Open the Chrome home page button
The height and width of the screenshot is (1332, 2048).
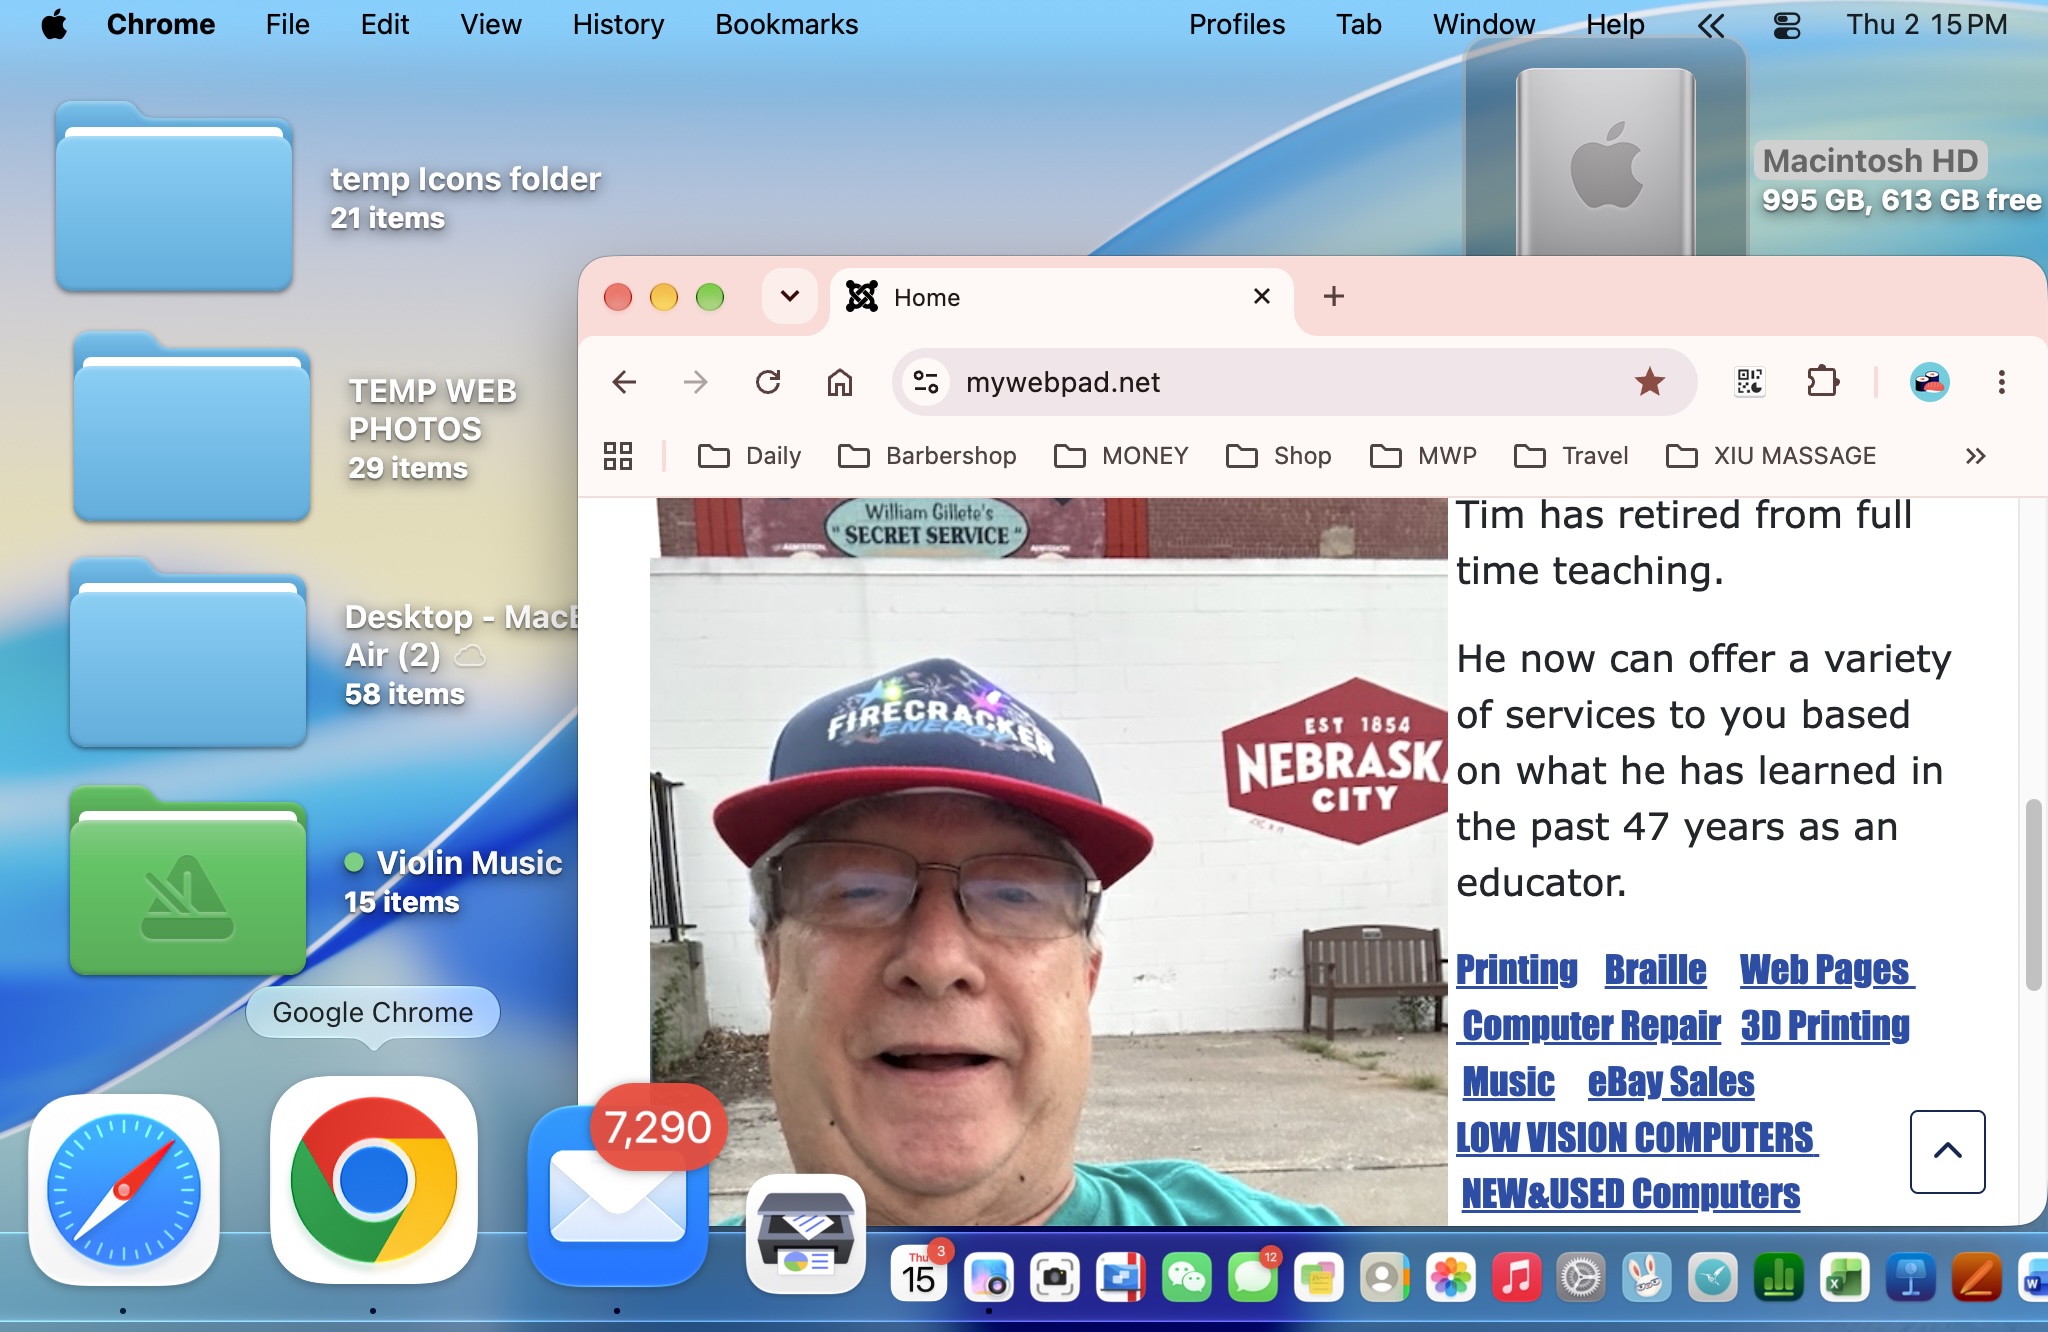[840, 382]
